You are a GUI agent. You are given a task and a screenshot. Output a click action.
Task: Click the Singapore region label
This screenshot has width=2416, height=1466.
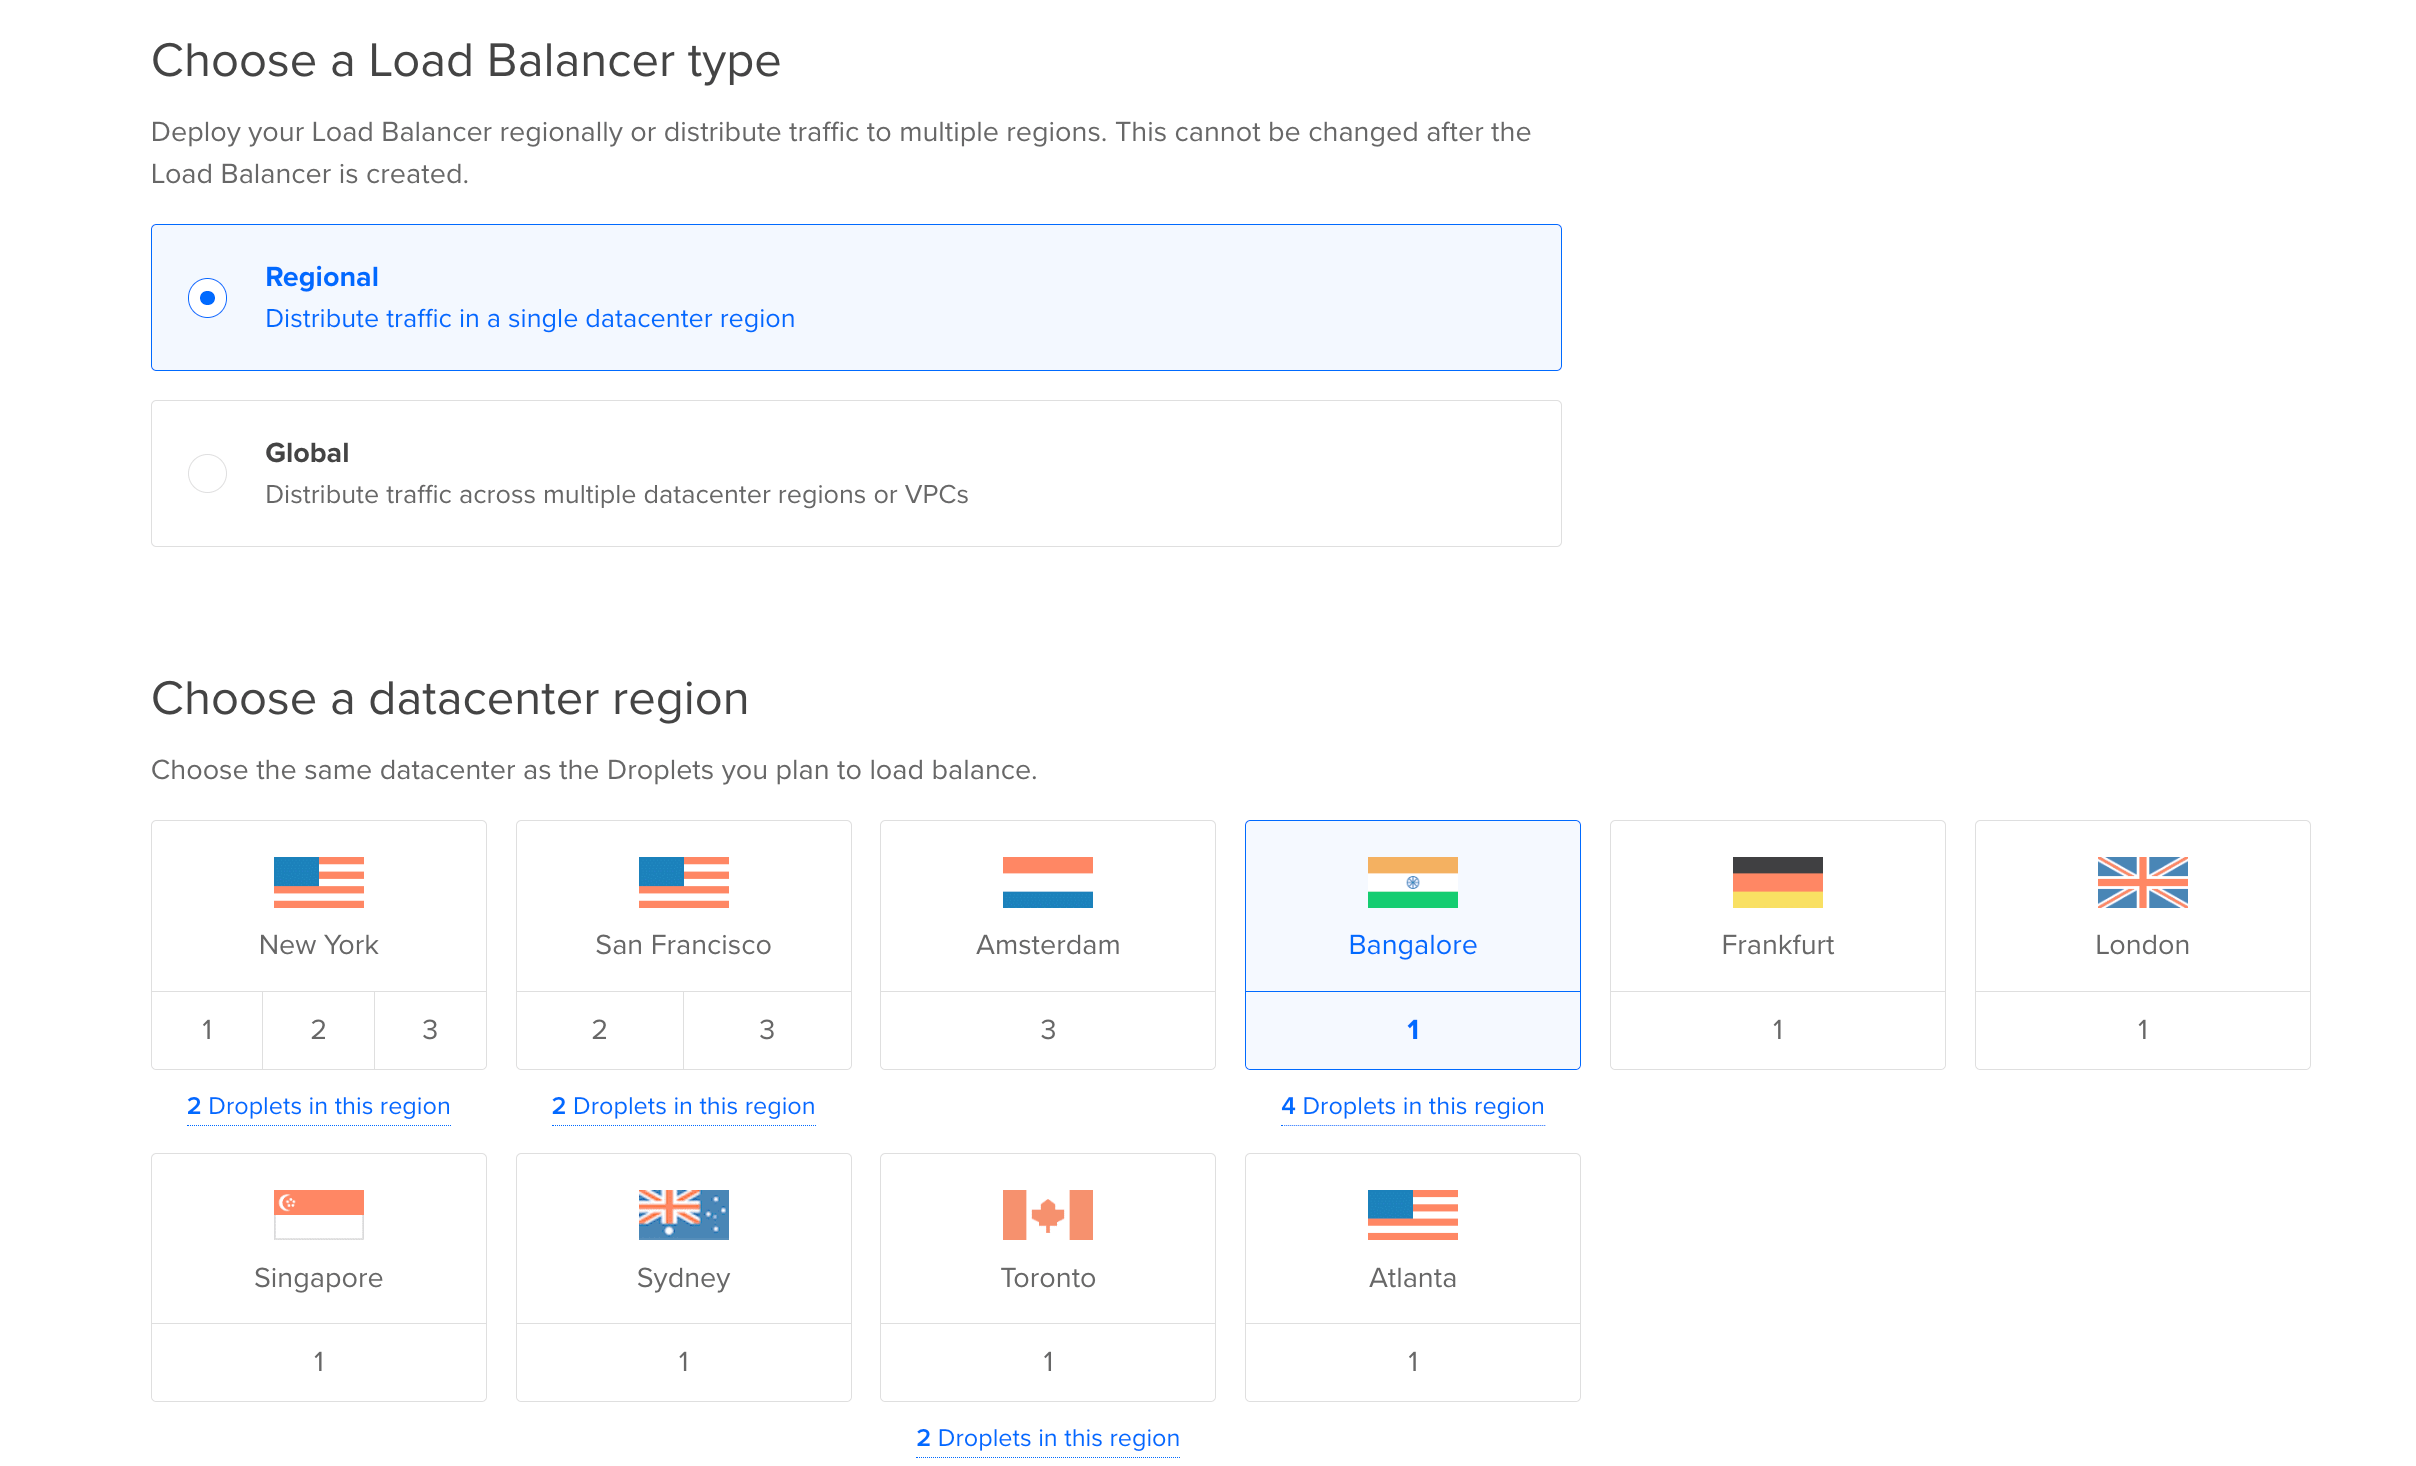pos(318,1278)
